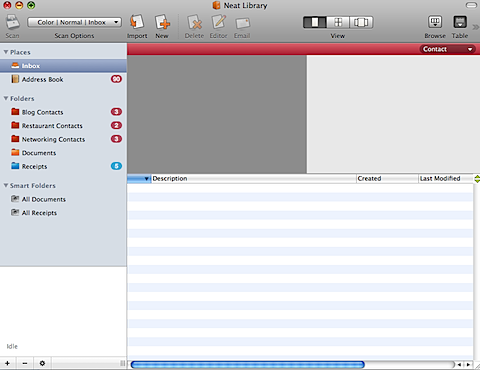Click the All Documents smart folder icon
480x370 pixels.
tap(15, 199)
